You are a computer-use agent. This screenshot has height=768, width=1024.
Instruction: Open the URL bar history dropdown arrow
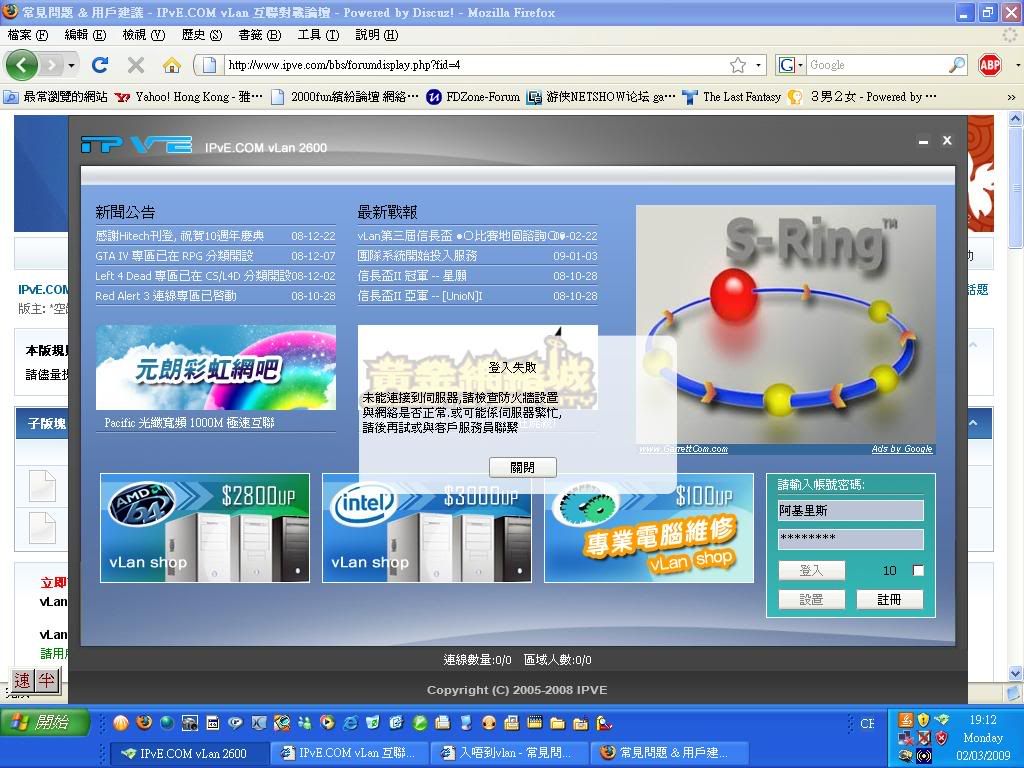759,65
